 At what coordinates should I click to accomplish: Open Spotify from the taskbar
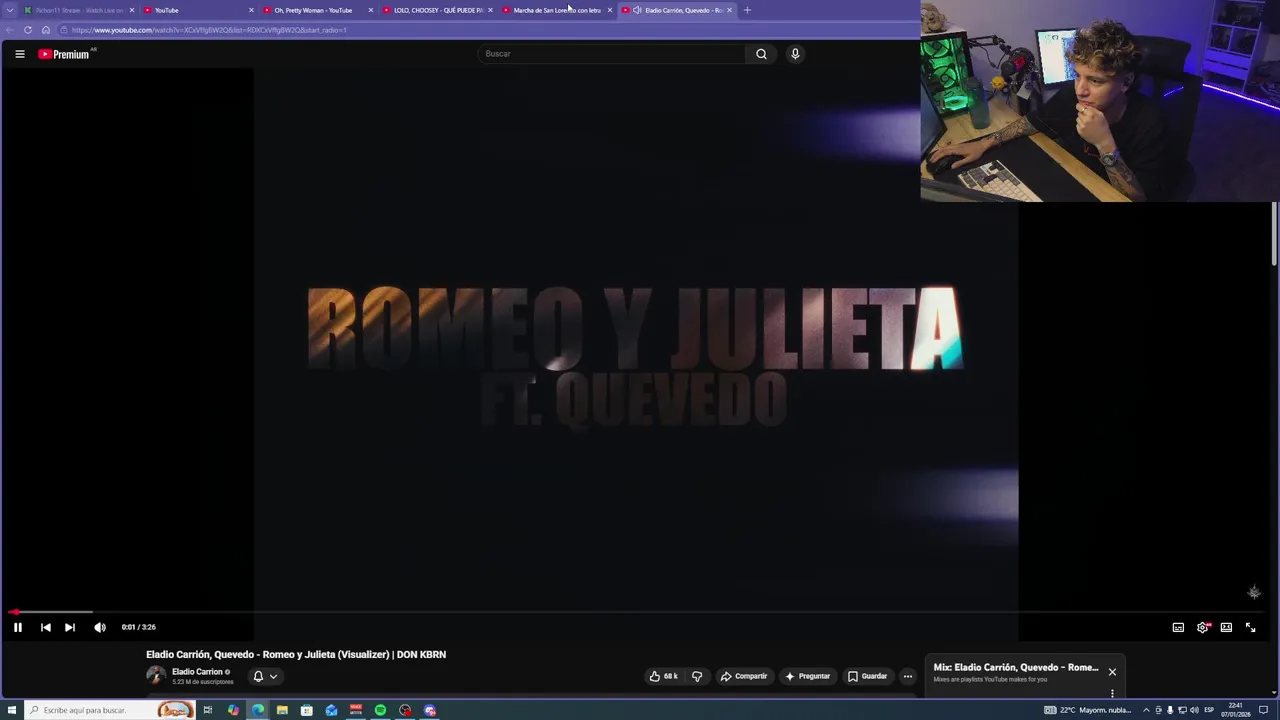pyautogui.click(x=380, y=710)
